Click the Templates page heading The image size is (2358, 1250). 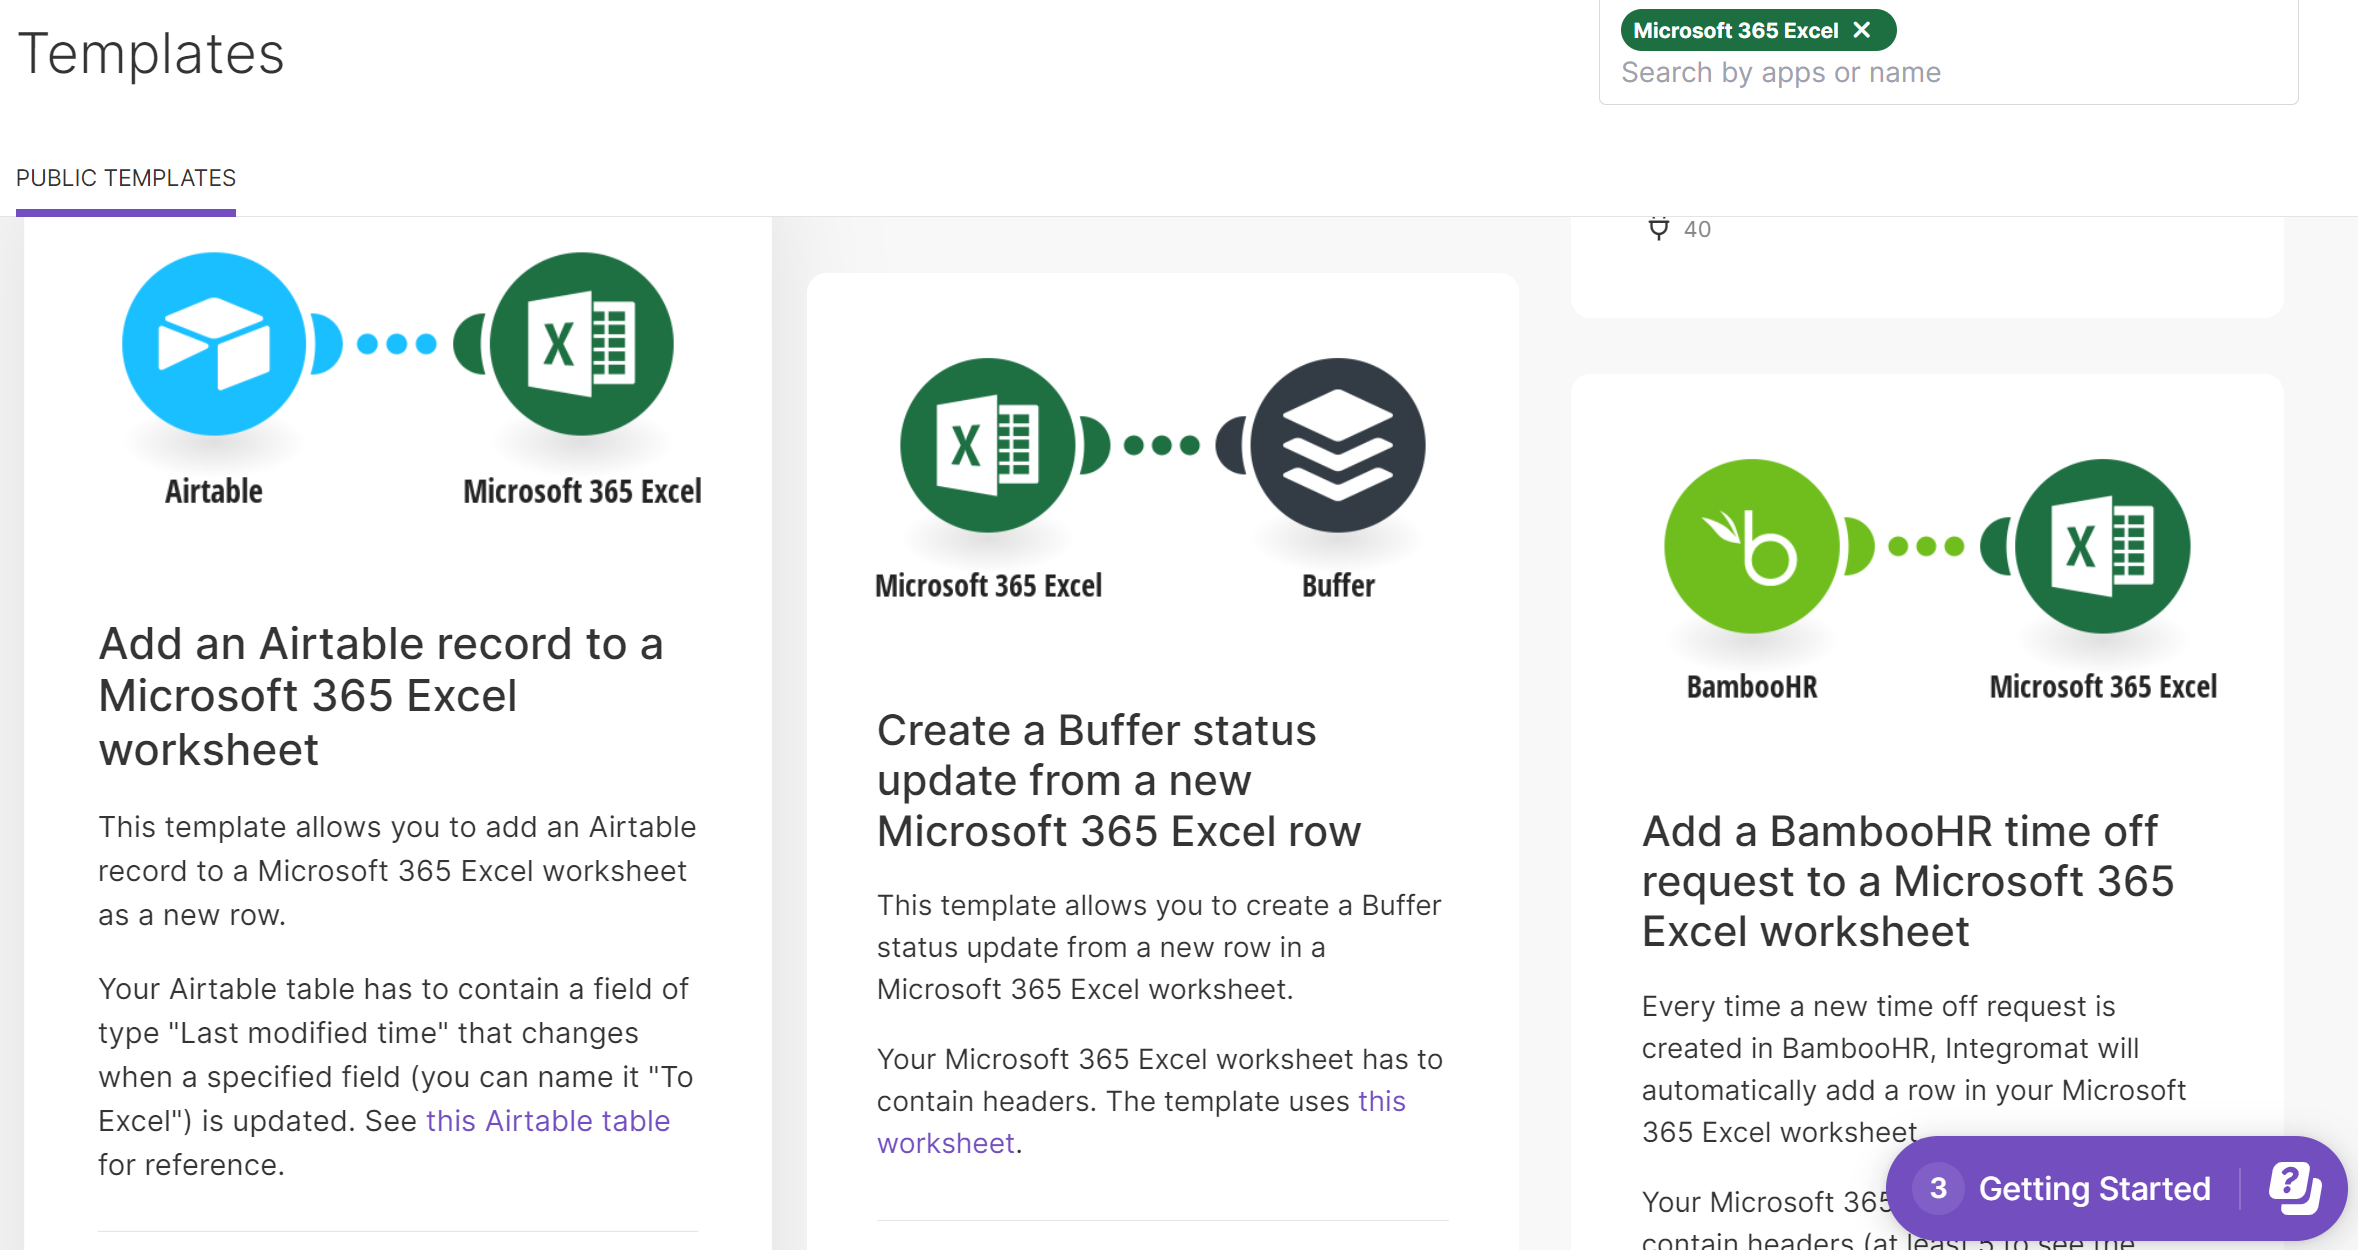coord(151,54)
